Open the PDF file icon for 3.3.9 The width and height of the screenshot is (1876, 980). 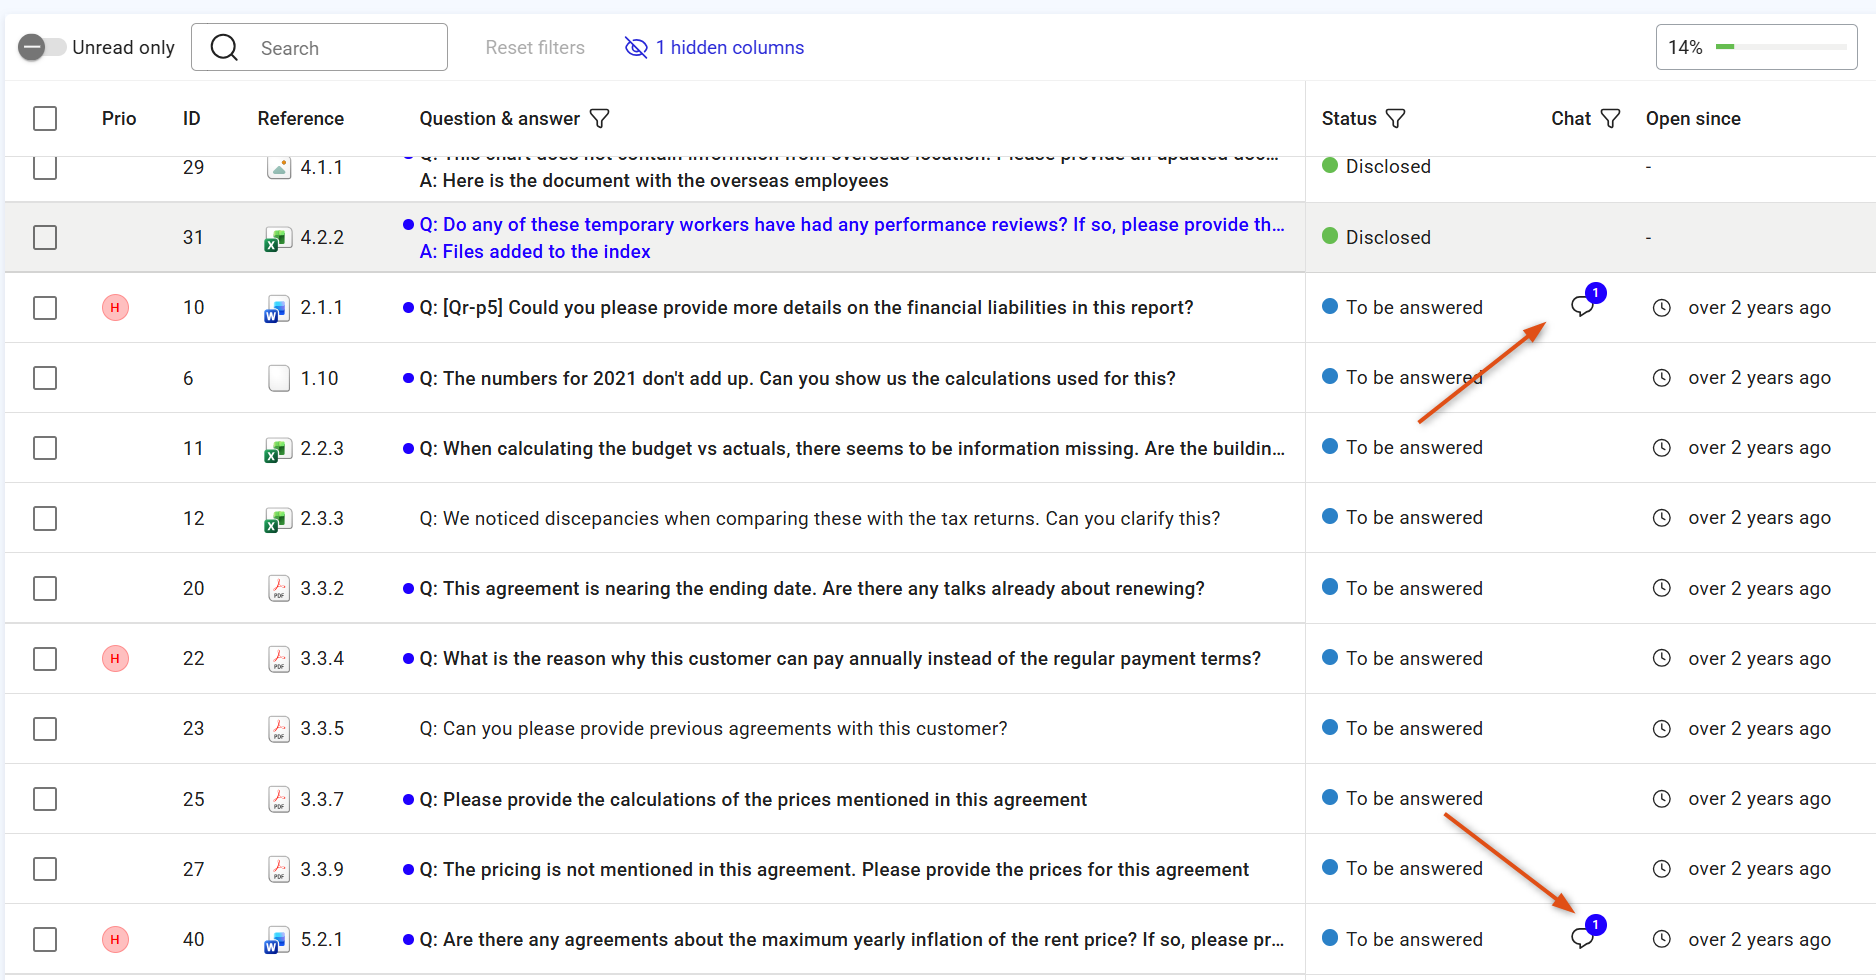(x=279, y=869)
